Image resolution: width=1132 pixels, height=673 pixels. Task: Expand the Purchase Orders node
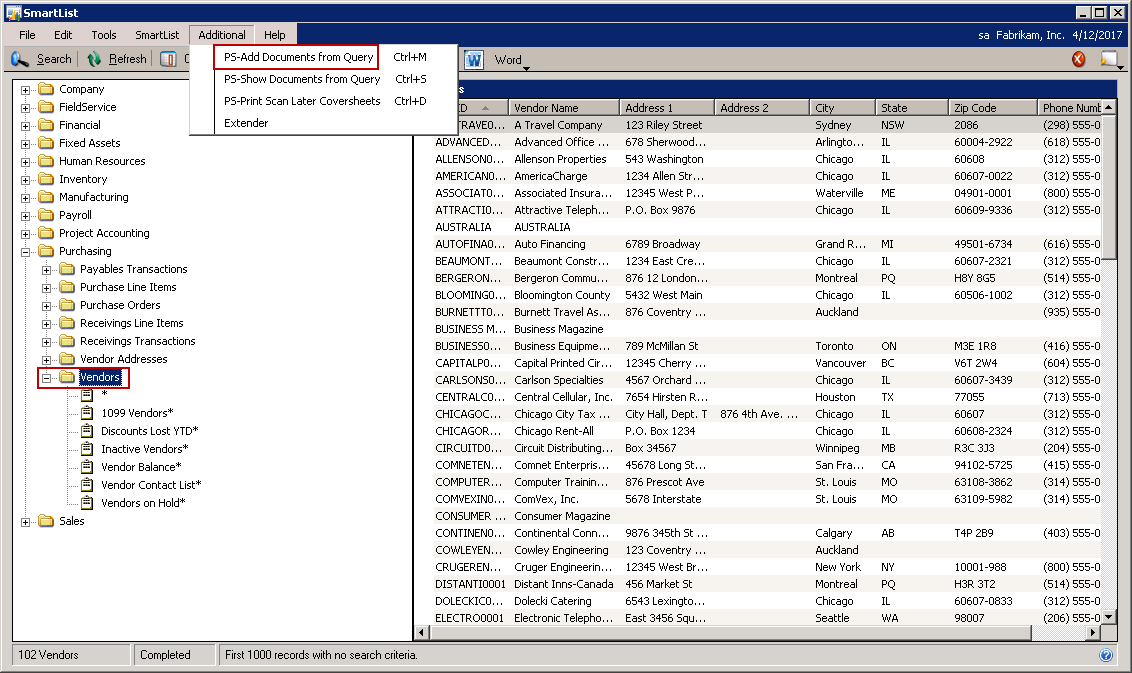46,306
